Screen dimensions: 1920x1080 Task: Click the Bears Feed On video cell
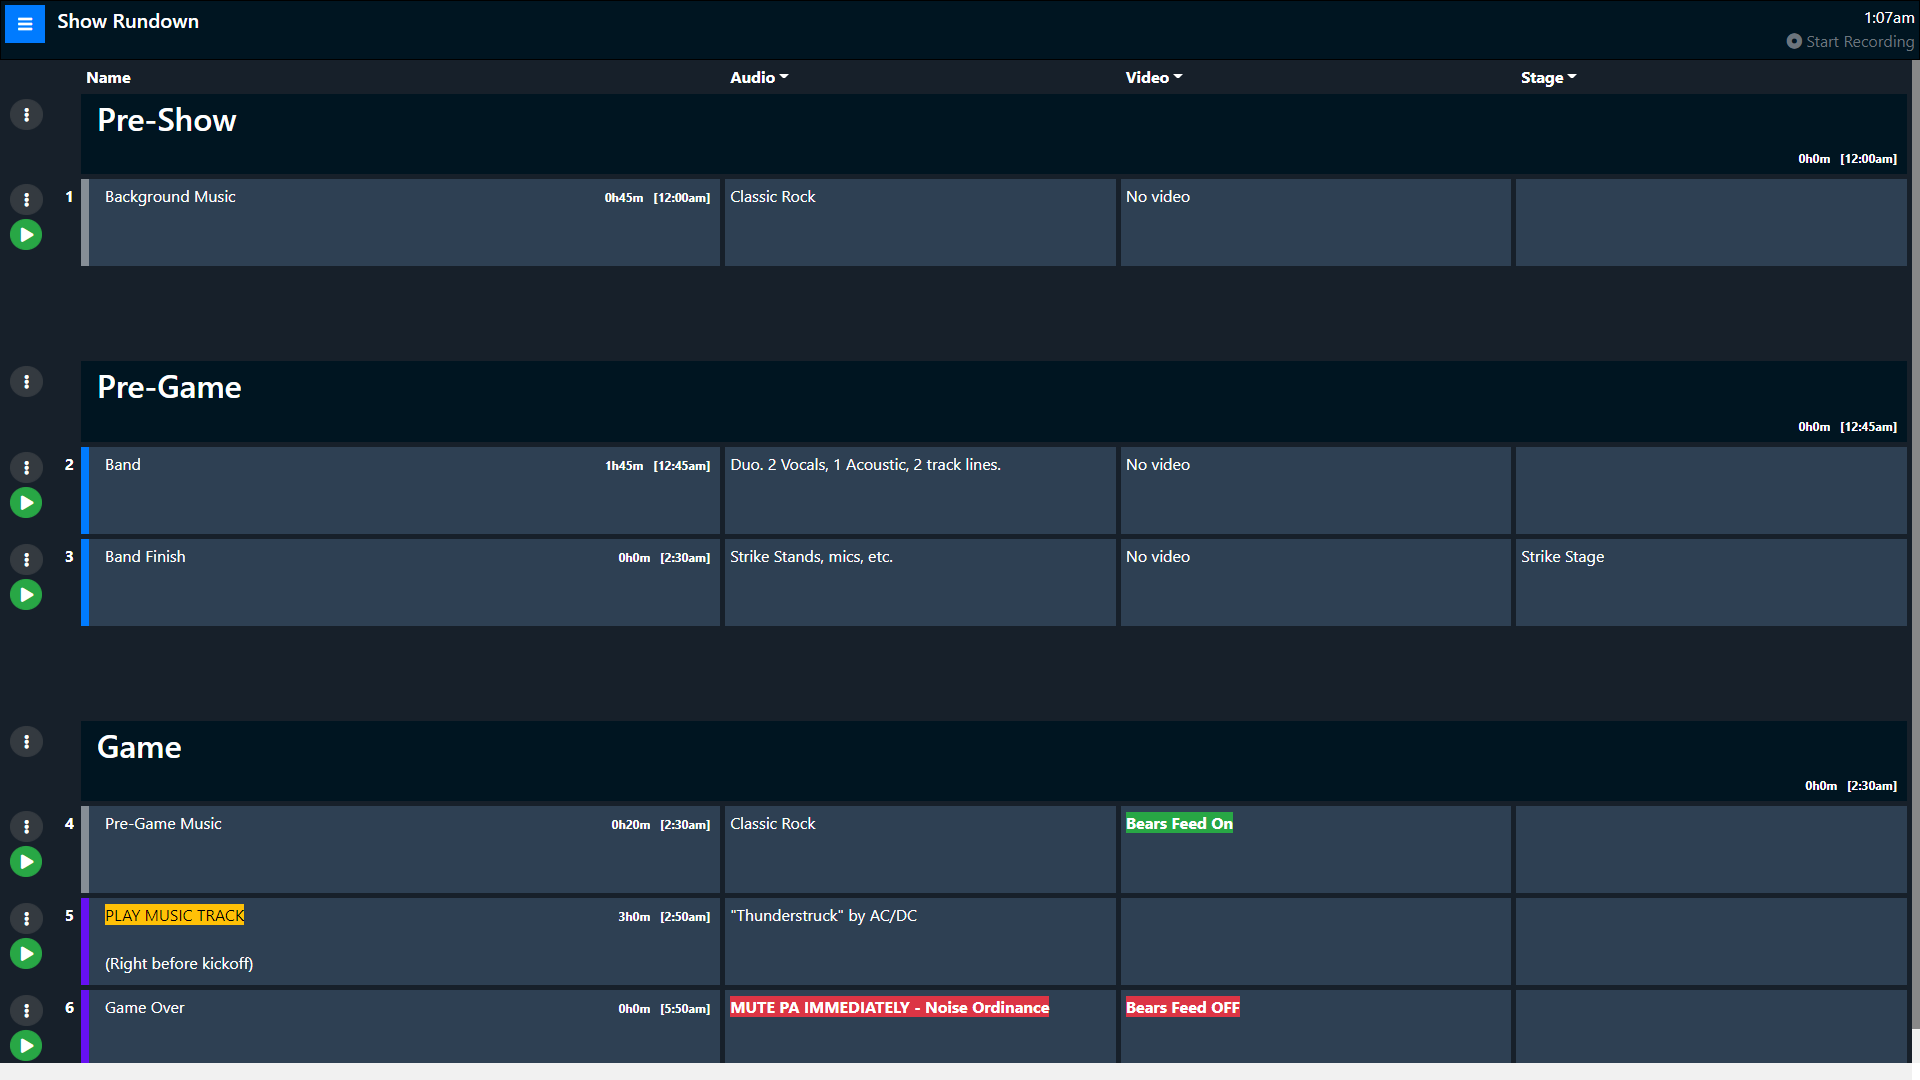point(1178,823)
